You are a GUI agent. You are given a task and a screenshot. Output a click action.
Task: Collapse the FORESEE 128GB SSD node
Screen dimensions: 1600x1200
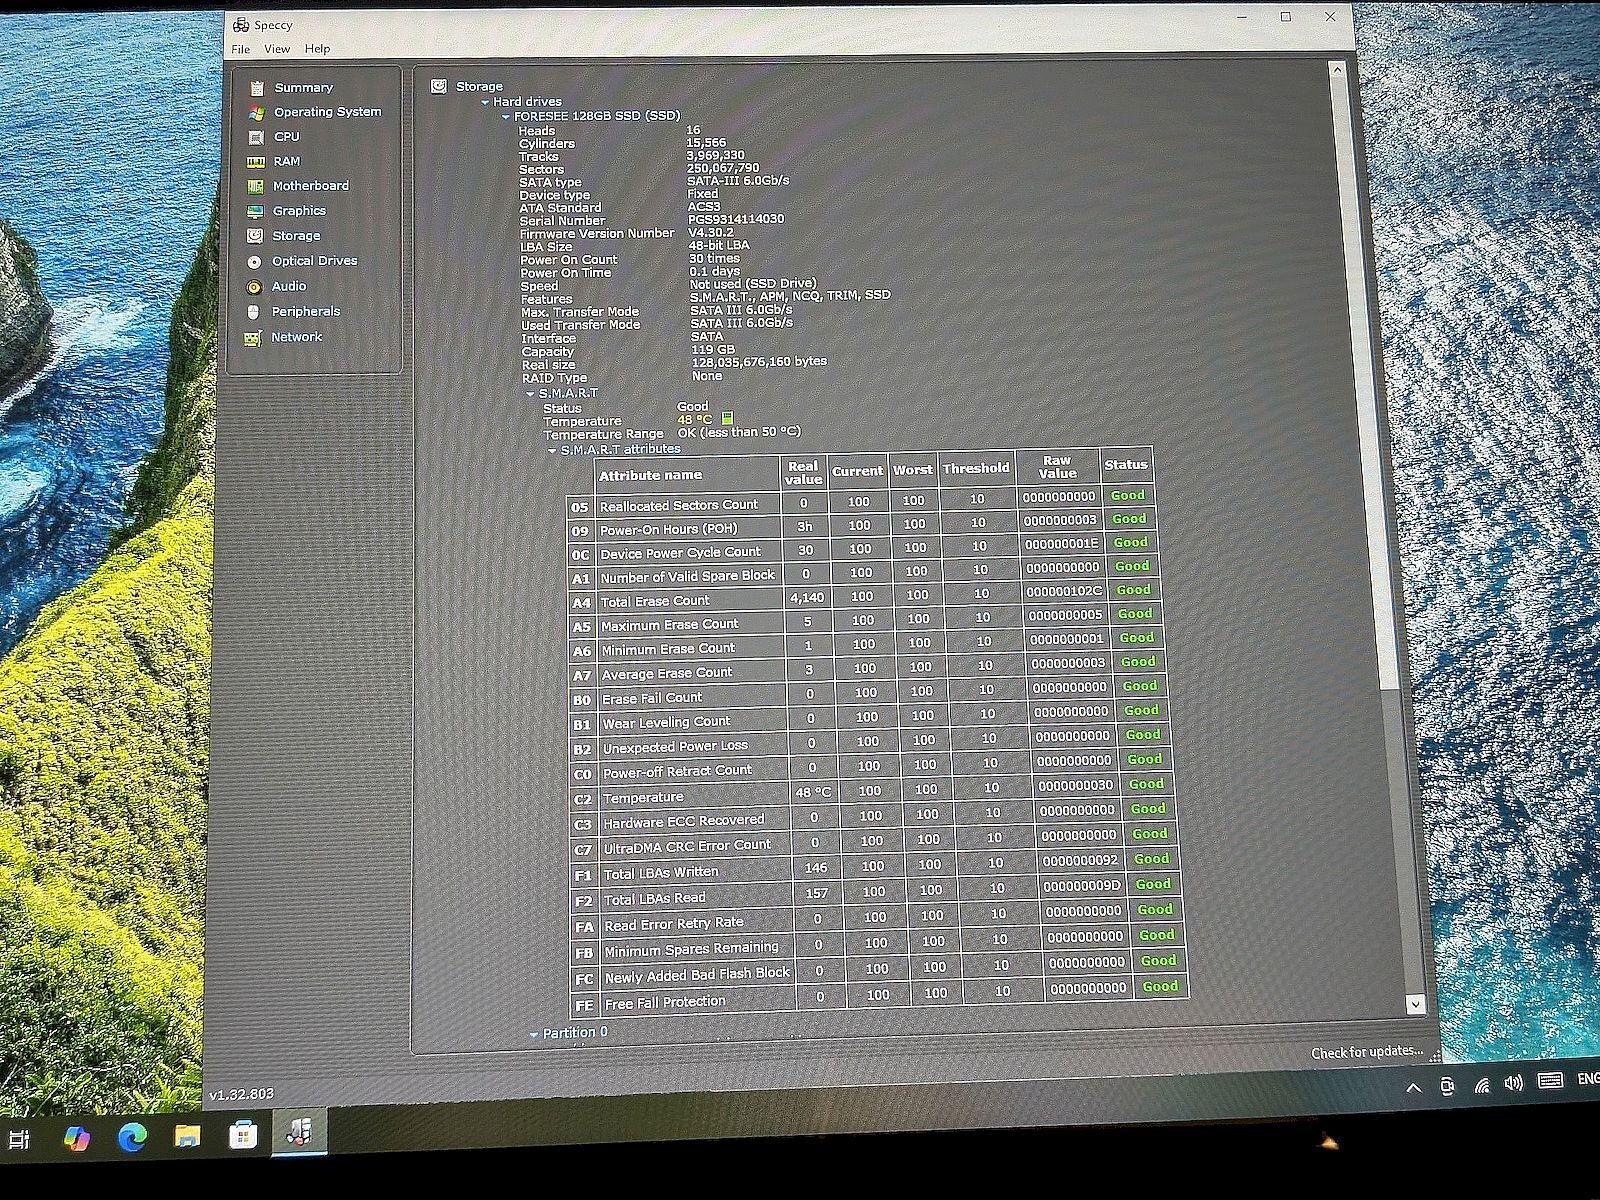[x=506, y=117]
